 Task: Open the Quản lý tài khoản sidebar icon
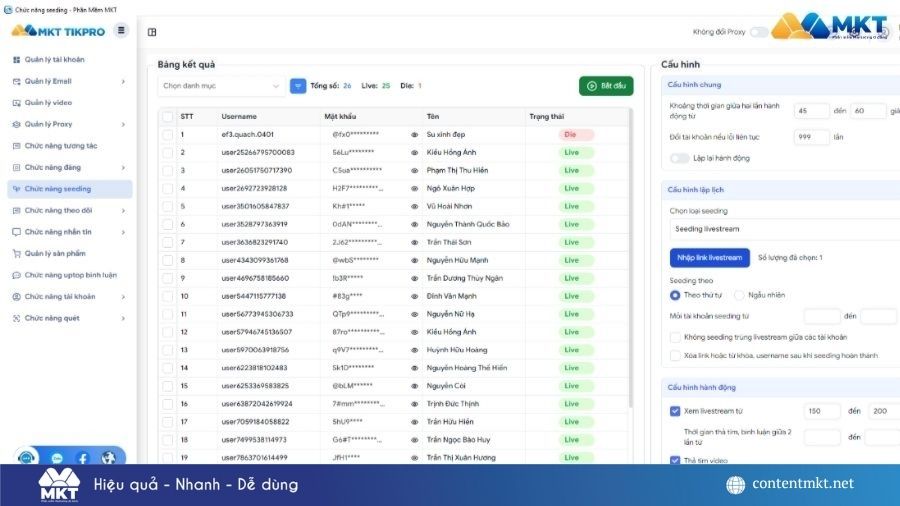coord(17,60)
